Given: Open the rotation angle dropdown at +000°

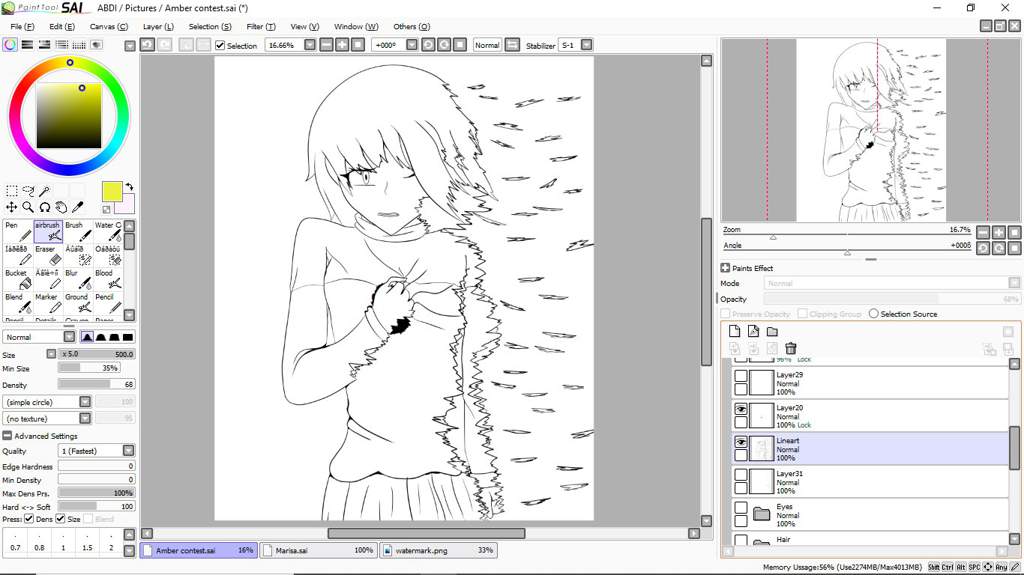Looking at the screenshot, I should [411, 45].
